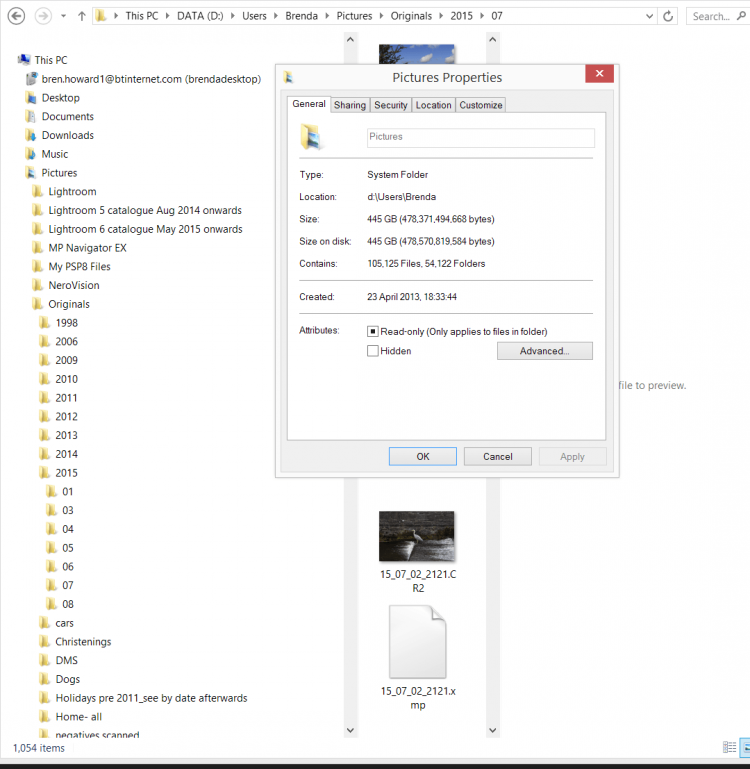Enable the Hidden attribute checkbox
This screenshot has width=750, height=769.
point(373,351)
